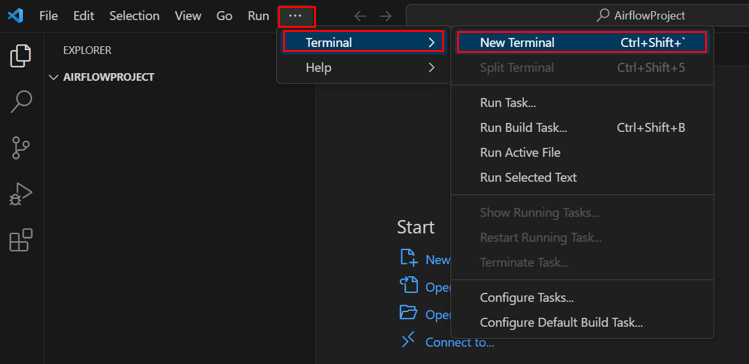The width and height of the screenshot is (749, 364).
Task: Open the Edit menu
Action: pos(84,16)
